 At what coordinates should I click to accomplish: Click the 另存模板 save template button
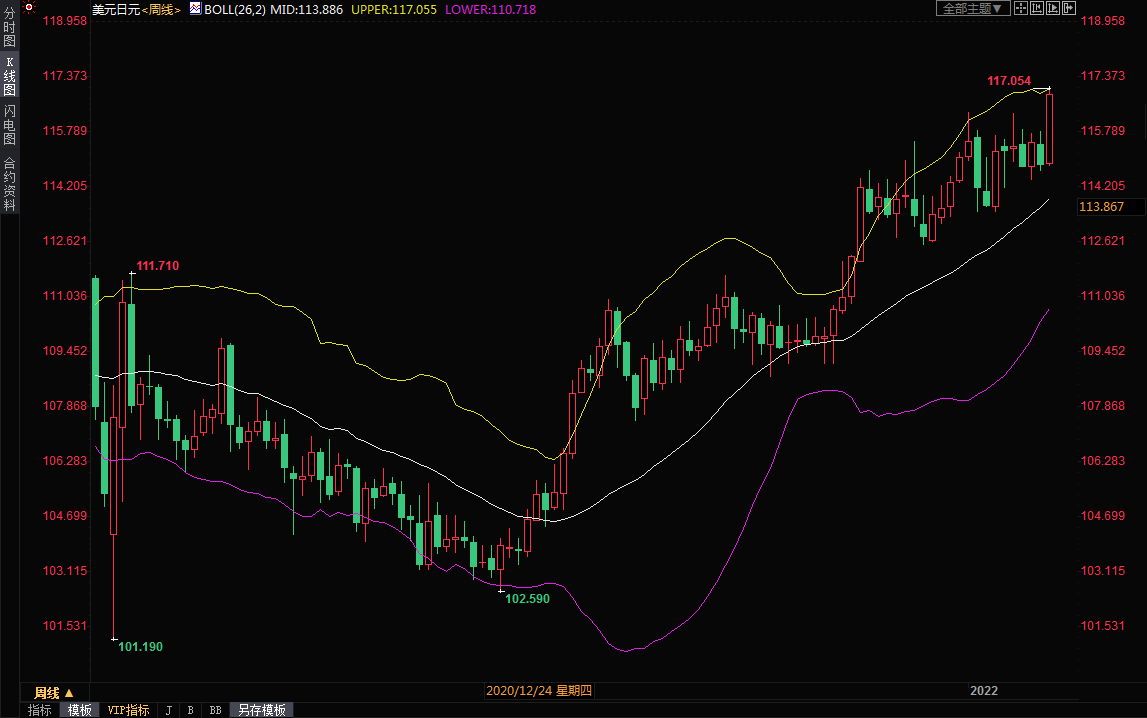point(262,710)
